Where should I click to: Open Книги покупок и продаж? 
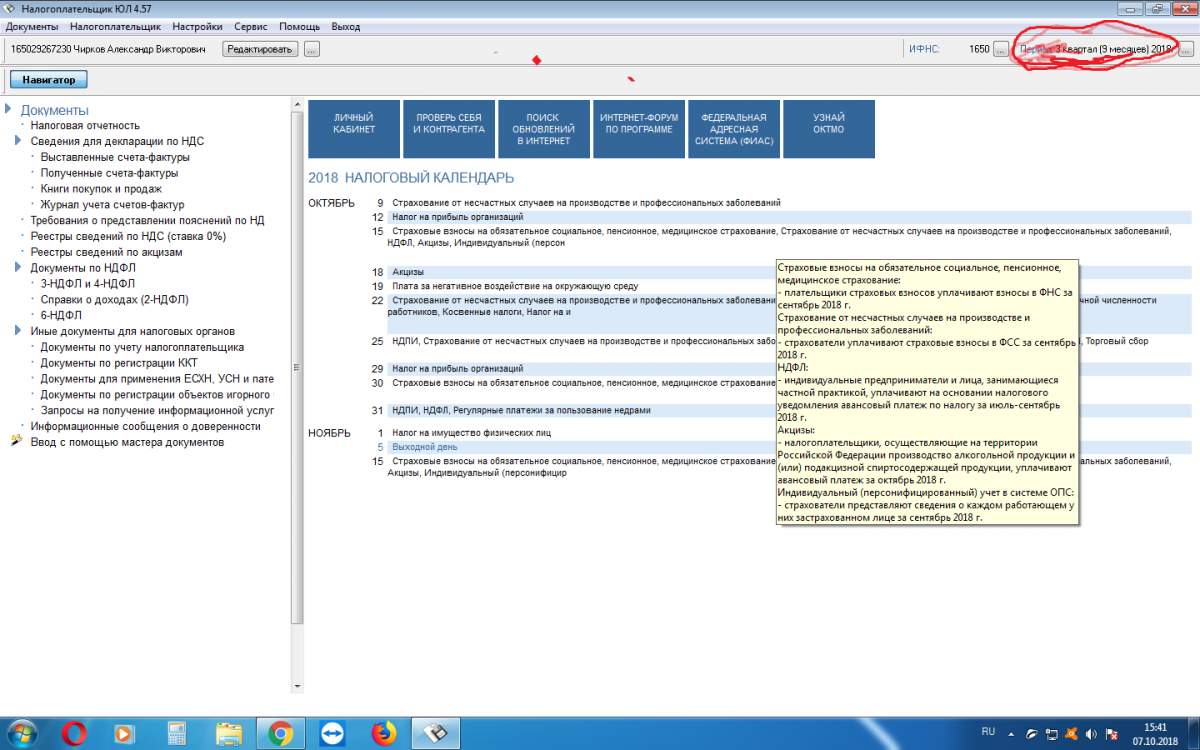[101, 189]
